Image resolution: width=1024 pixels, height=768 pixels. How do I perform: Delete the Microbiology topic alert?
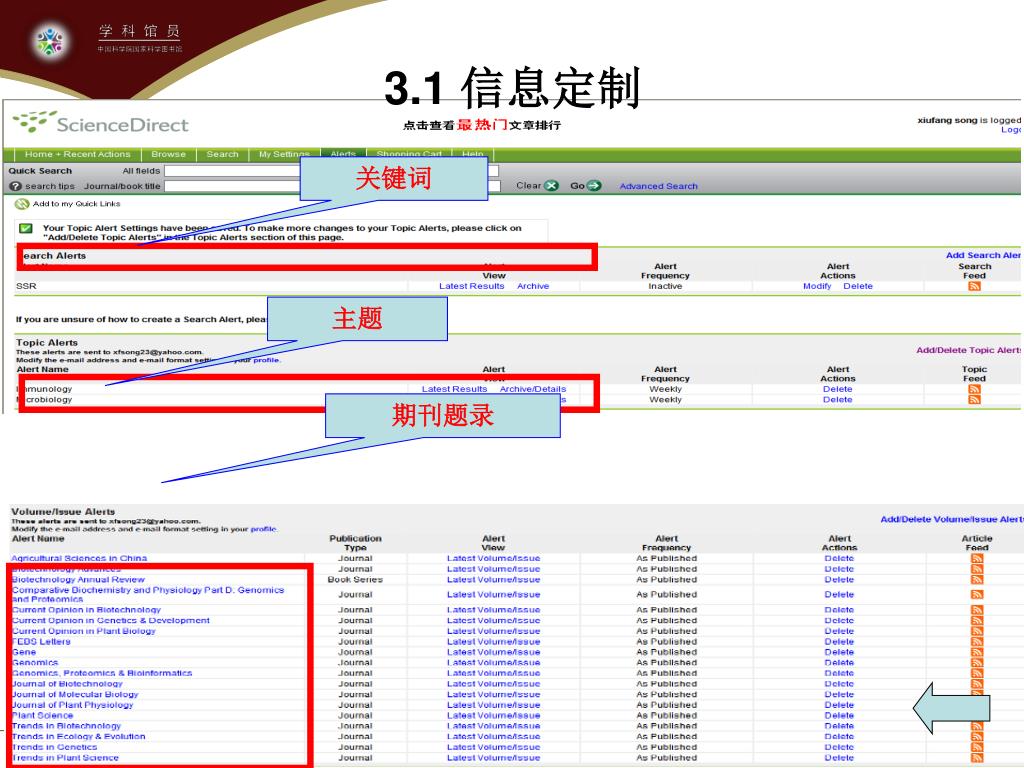click(x=837, y=400)
